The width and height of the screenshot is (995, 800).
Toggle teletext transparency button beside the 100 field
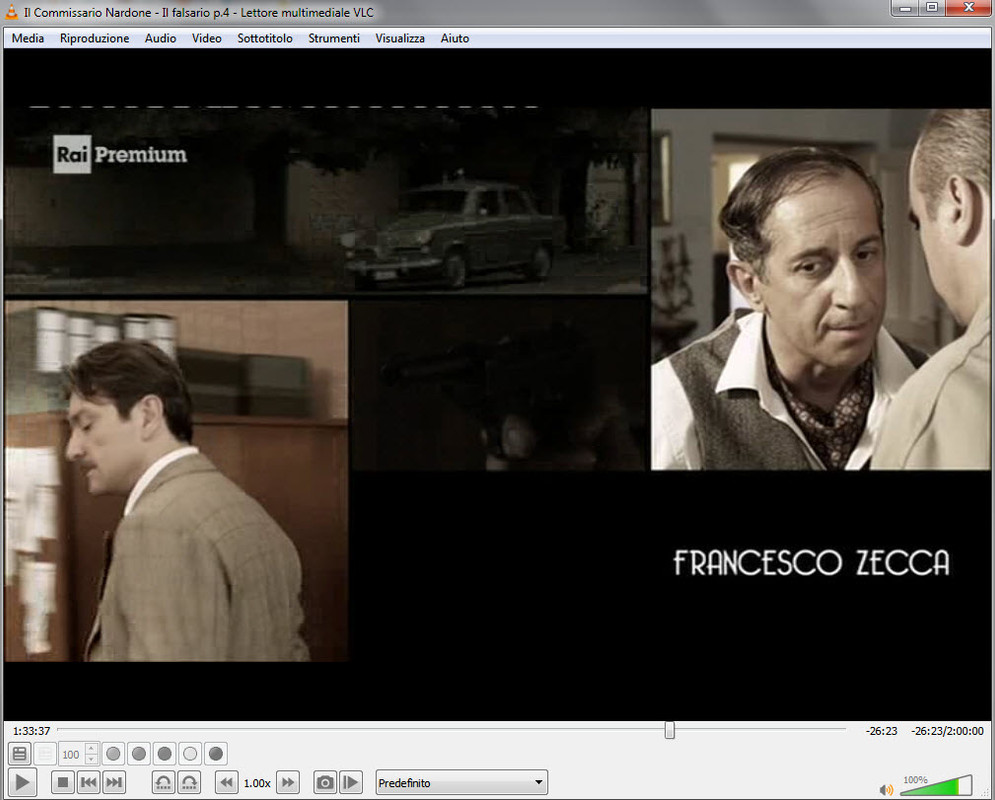click(x=45, y=754)
